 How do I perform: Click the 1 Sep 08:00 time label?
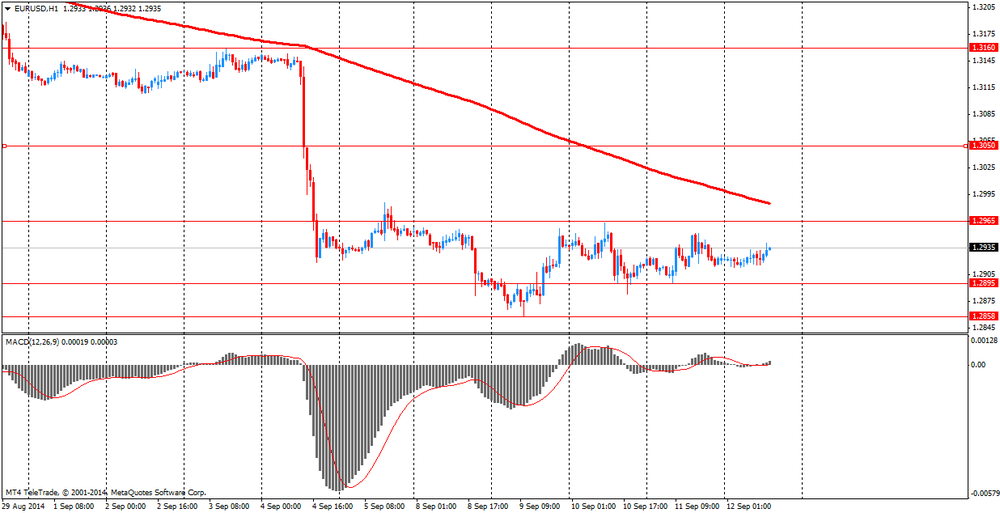pyautogui.click(x=73, y=507)
